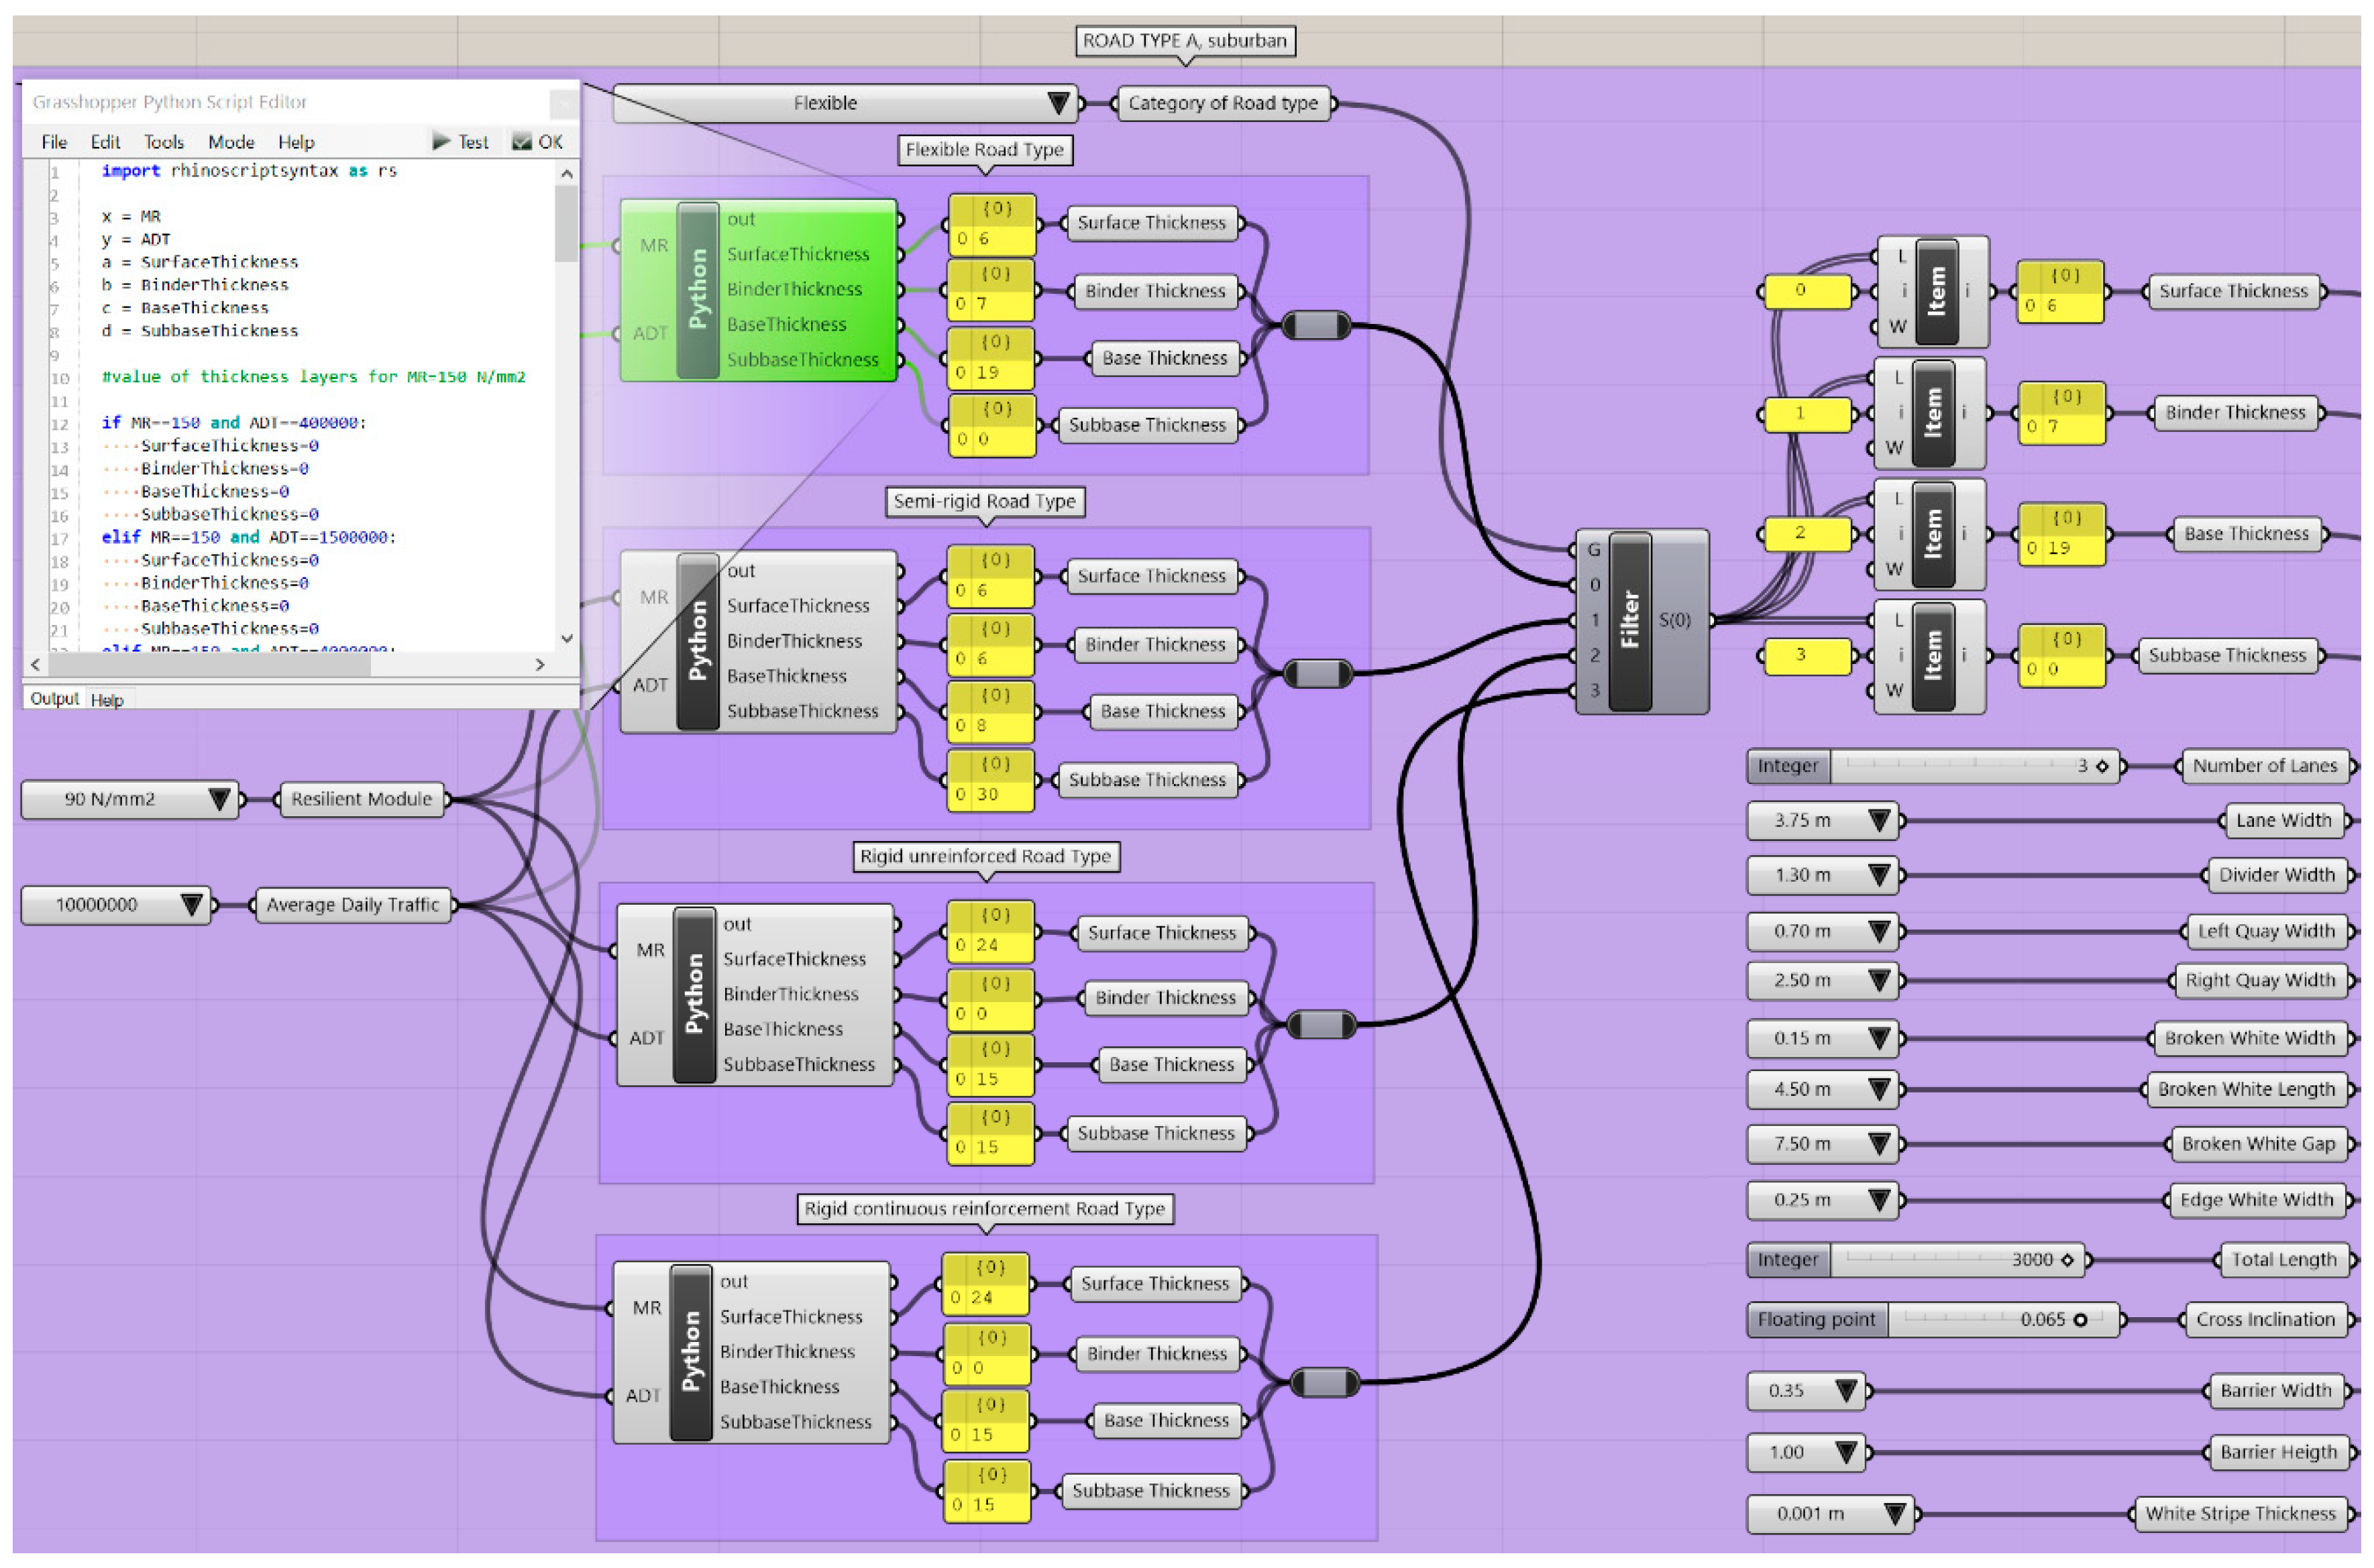This screenshot has width=2374, height=1568.
Task: Open the Mode menu in script editor
Action: pos(231,142)
